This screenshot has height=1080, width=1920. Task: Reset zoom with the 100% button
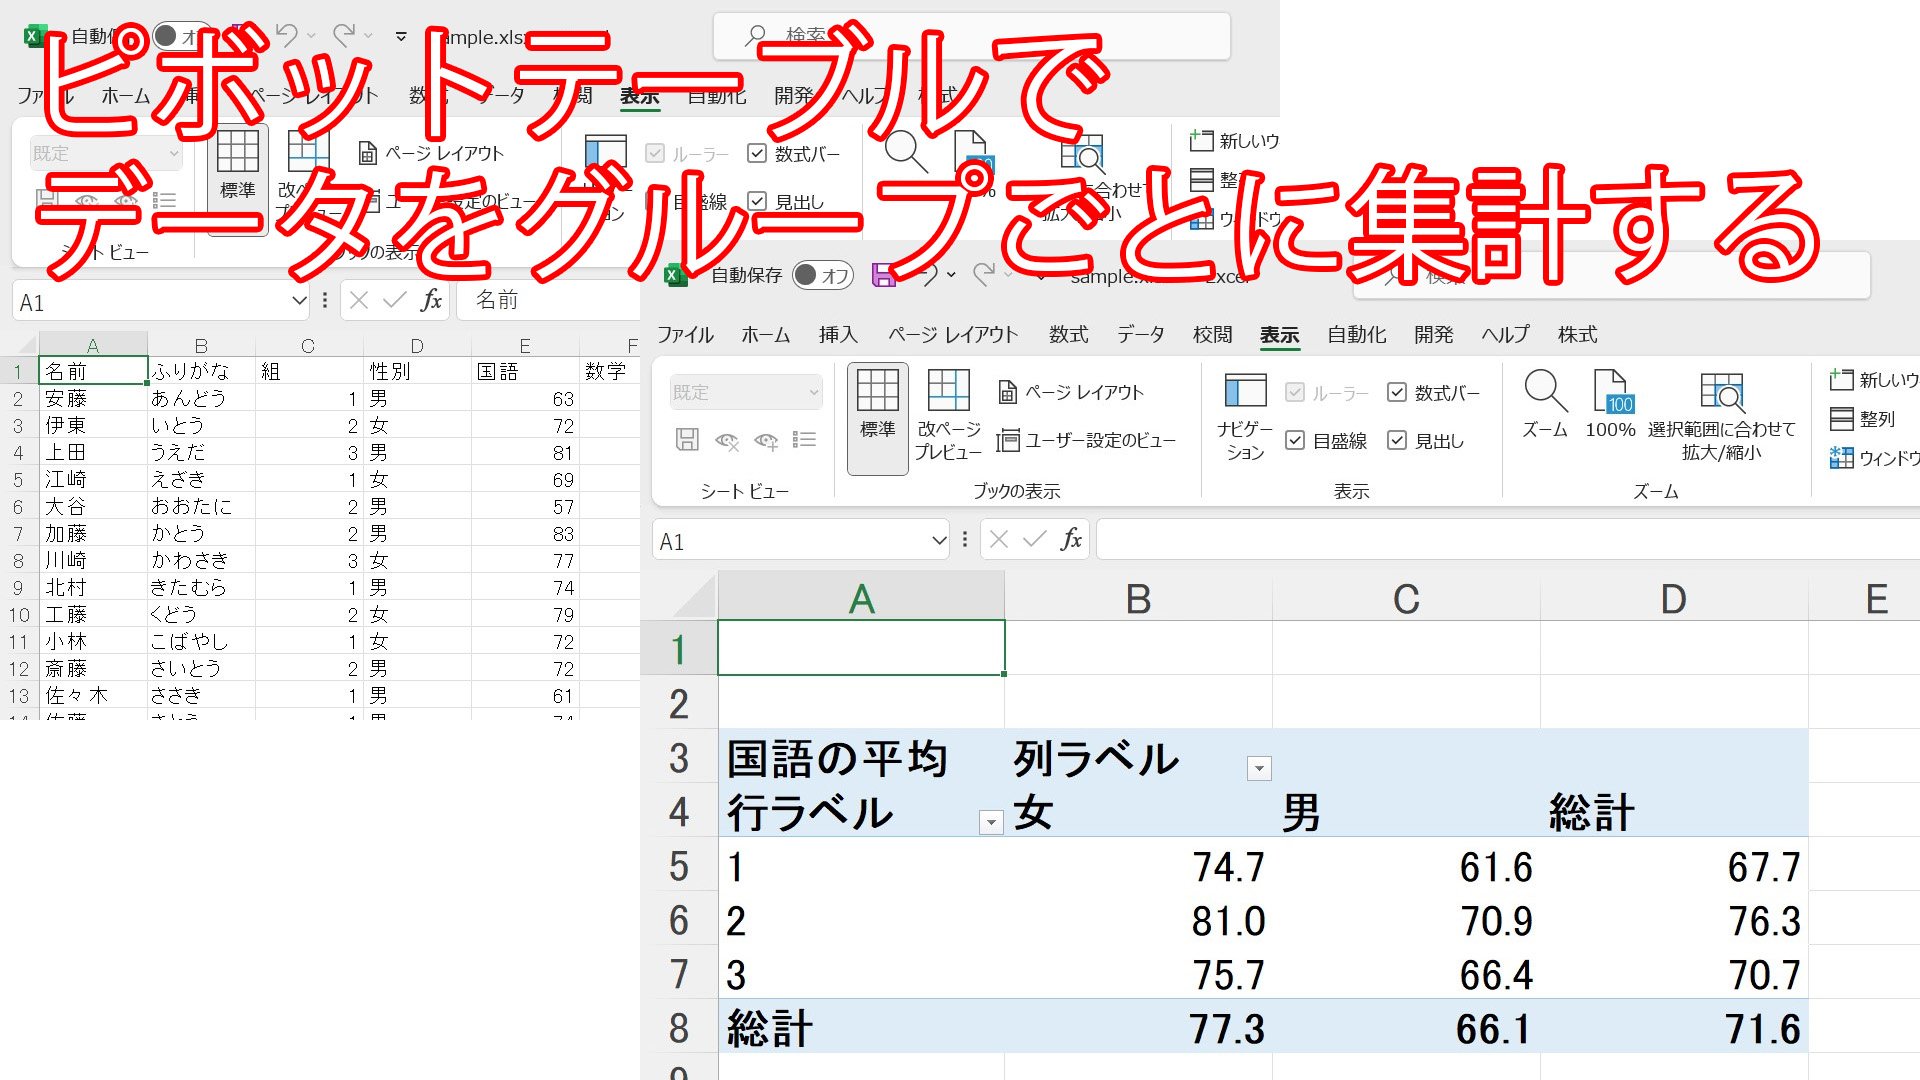tap(1610, 404)
